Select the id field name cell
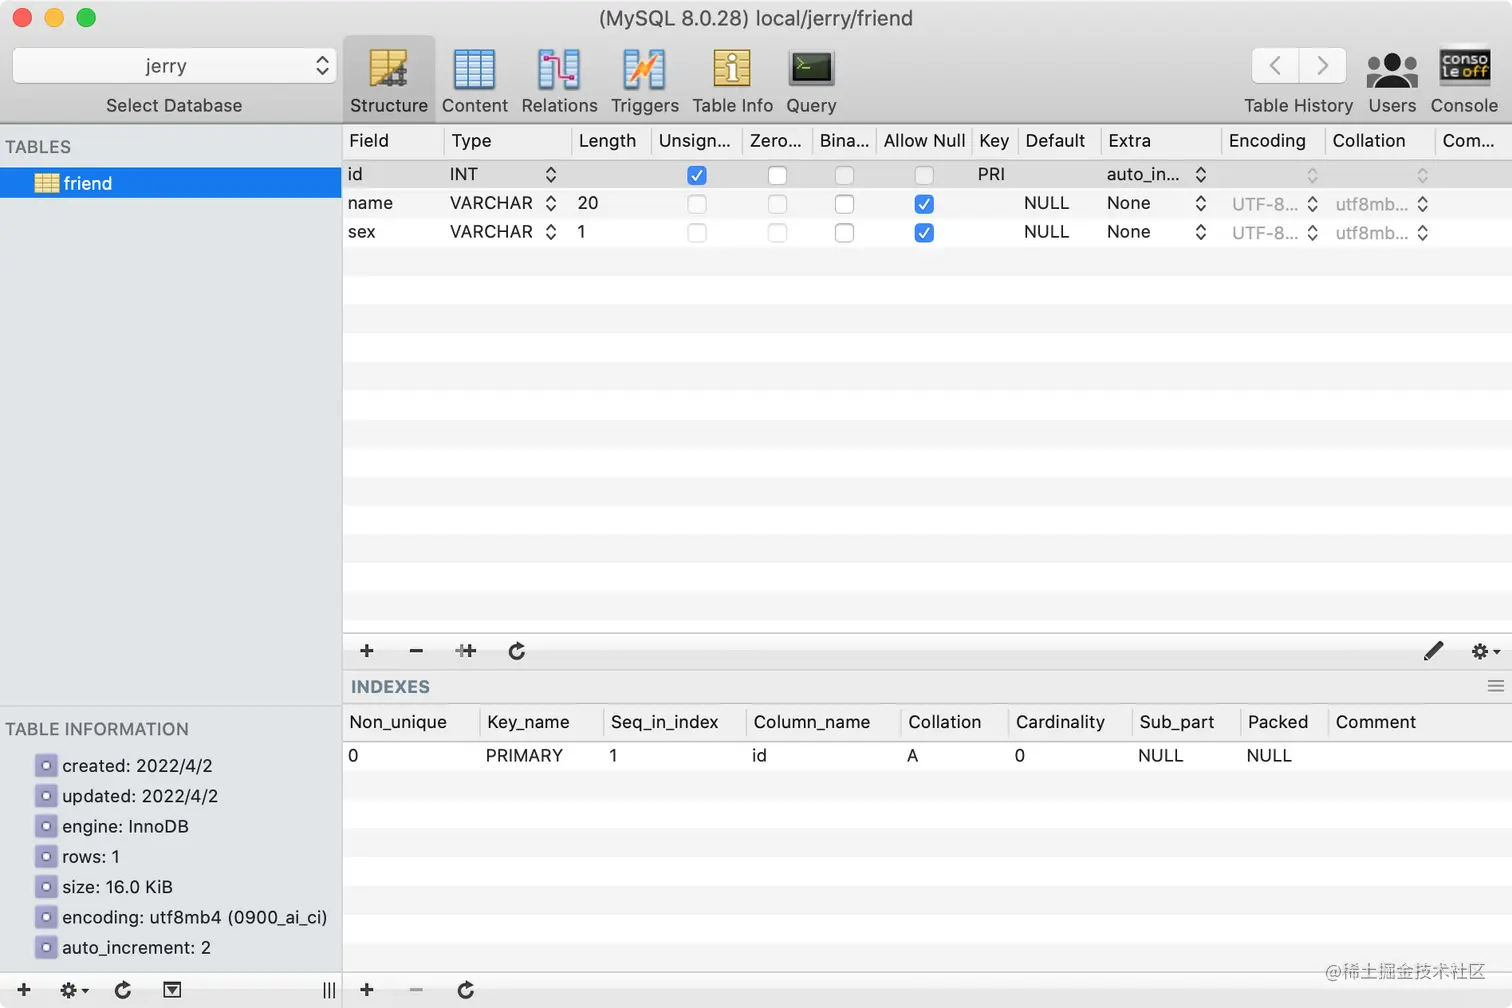The height and width of the screenshot is (1008, 1512). pyautogui.click(x=393, y=174)
